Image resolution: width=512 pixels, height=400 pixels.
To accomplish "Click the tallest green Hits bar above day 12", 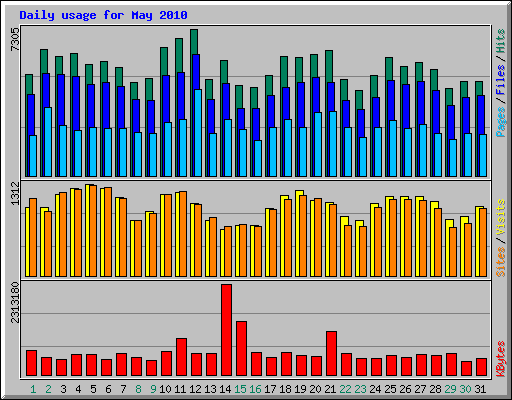I will point(194,42).
